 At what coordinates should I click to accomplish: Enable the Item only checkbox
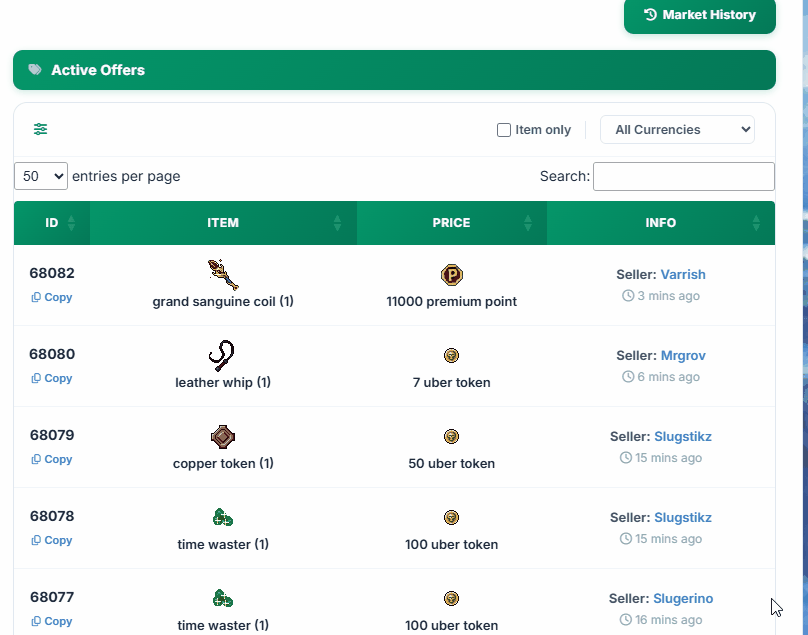point(503,130)
